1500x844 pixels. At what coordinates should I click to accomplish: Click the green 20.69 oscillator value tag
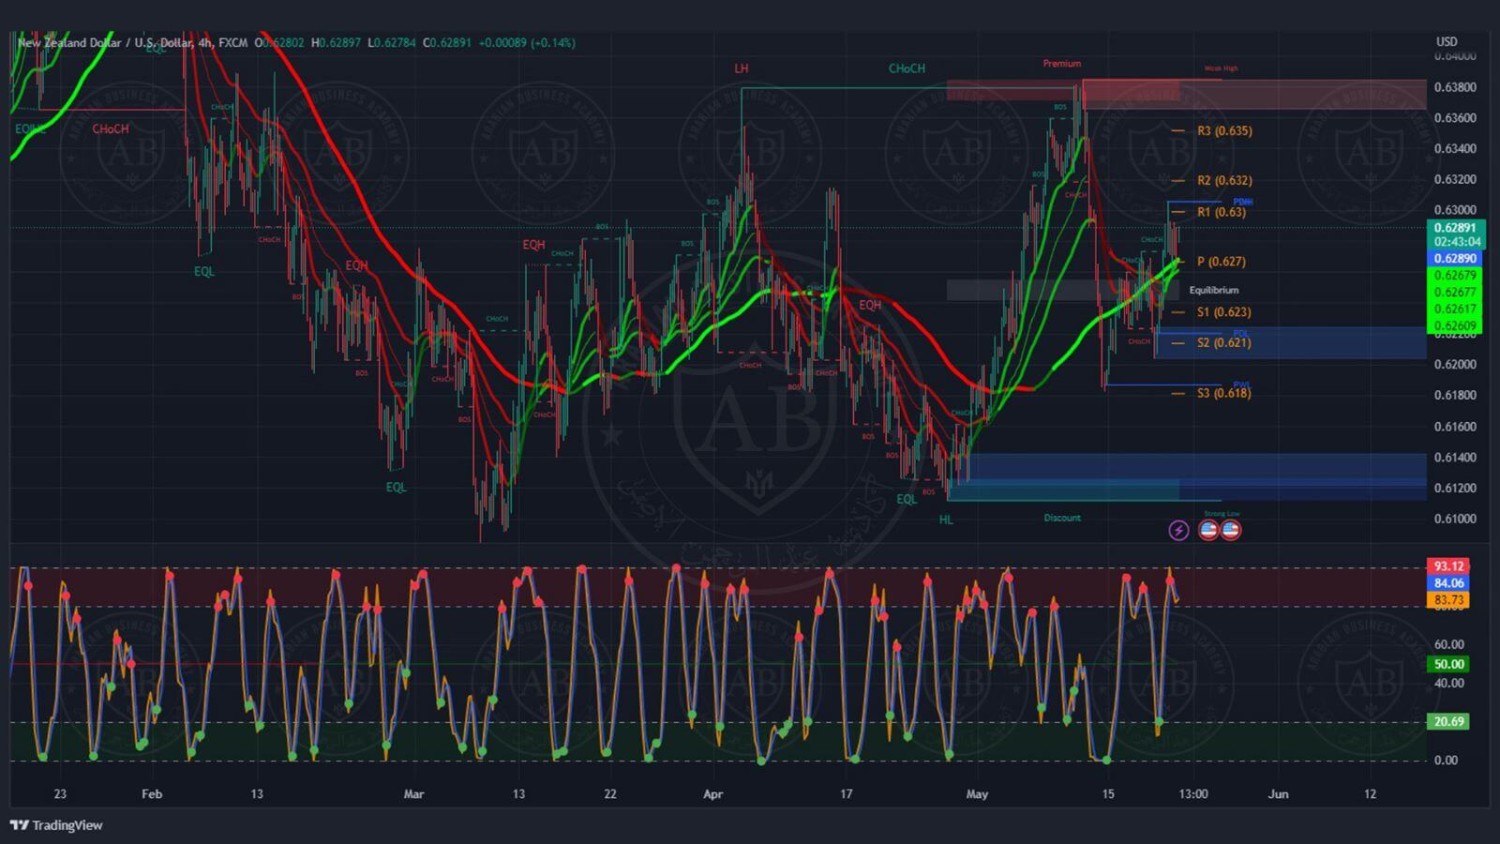click(x=1448, y=721)
